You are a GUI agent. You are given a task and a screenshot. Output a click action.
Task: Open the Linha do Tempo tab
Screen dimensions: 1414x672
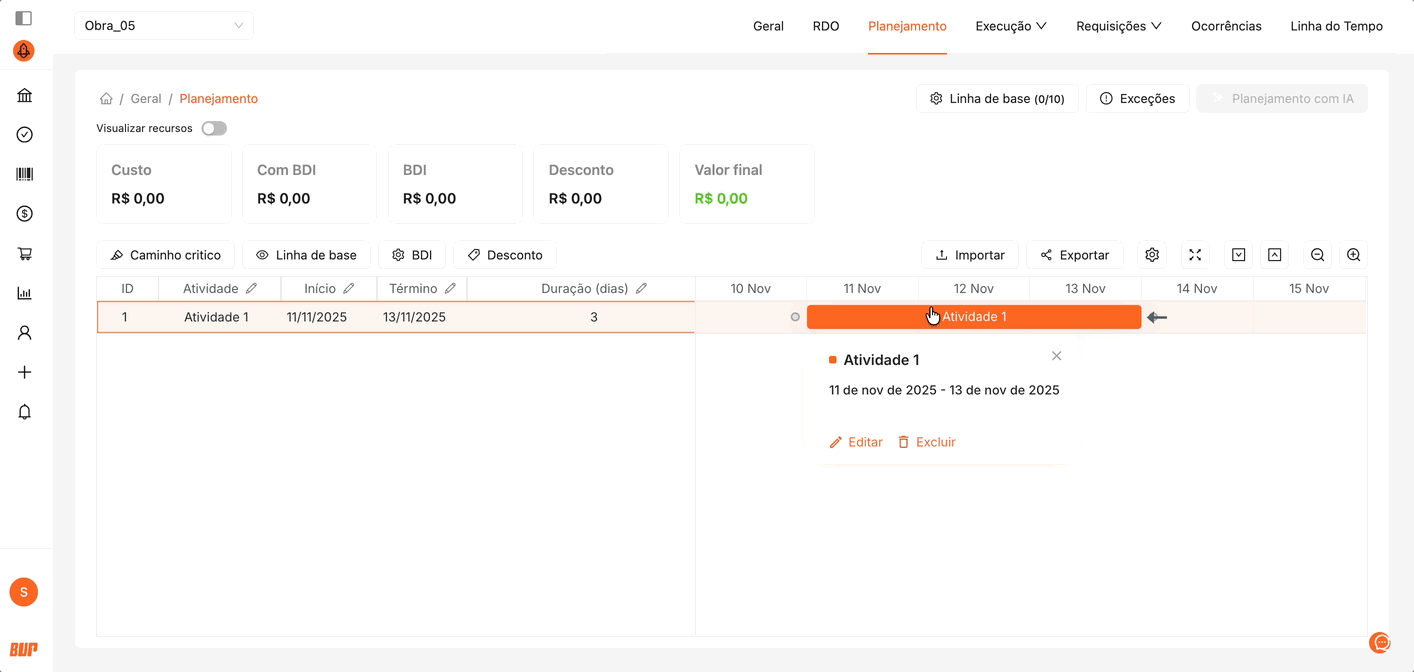pyautogui.click(x=1336, y=26)
